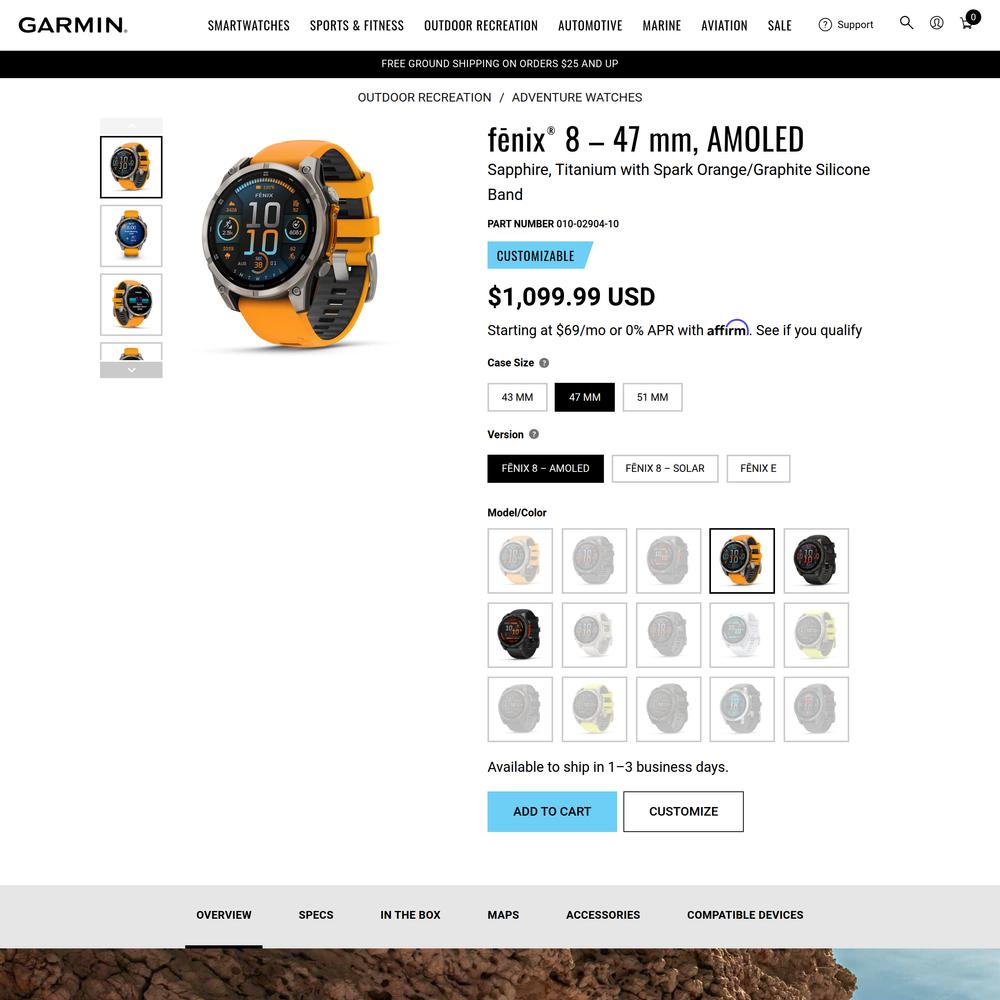Image resolution: width=1000 pixels, height=1000 pixels.
Task: Open the account profile icon
Action: [x=936, y=23]
